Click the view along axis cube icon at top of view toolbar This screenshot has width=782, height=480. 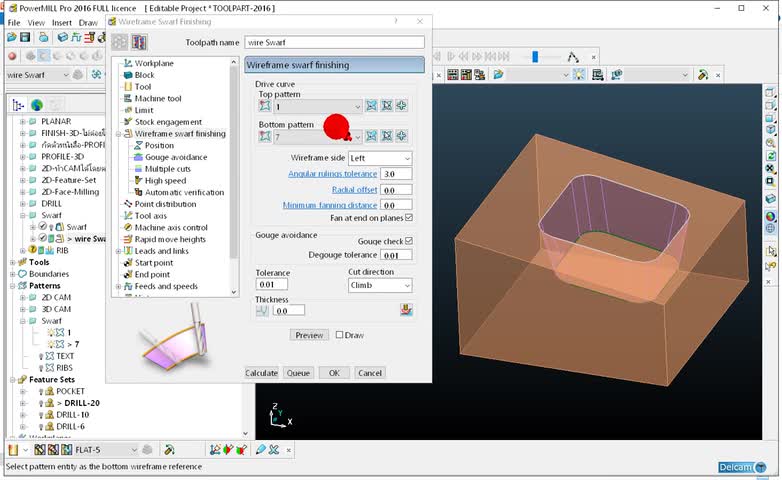(771, 93)
